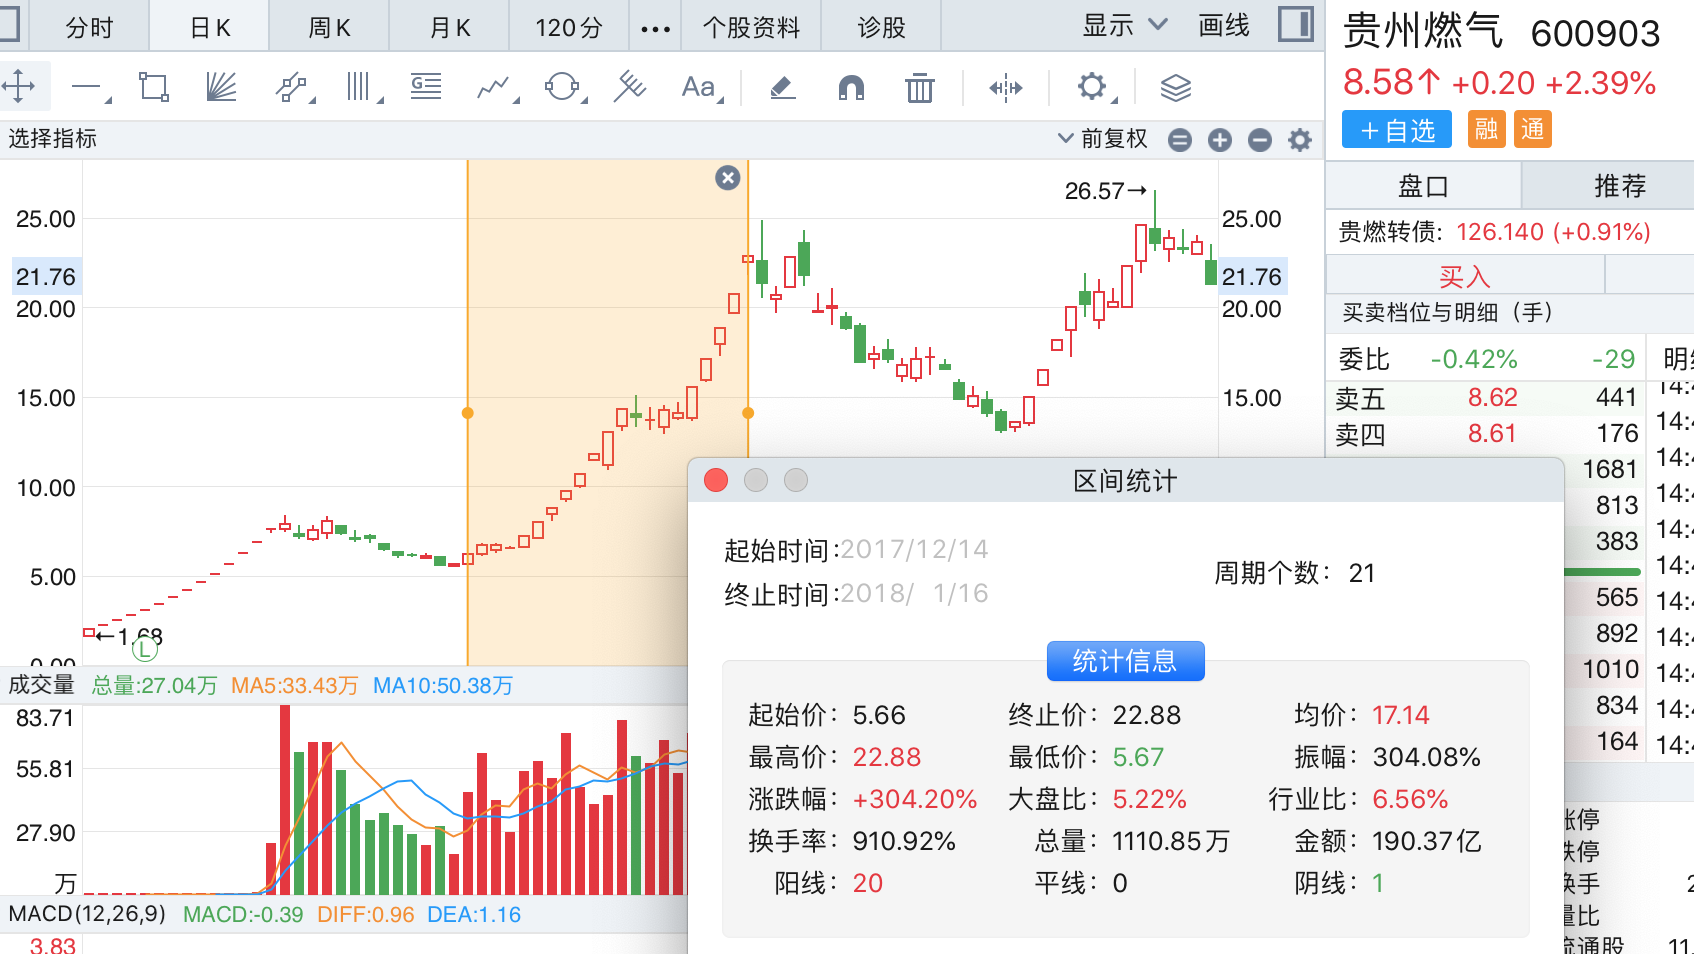
Task: Click the 统计信息 button
Action: 1125,661
